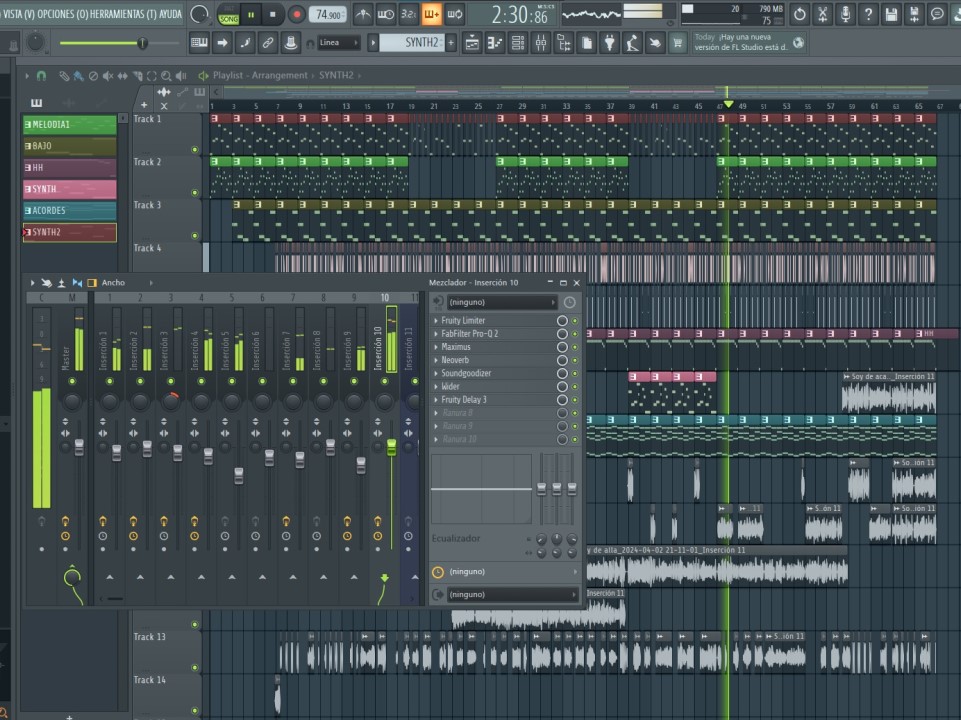Enable typing keyboard to piano icon

click(x=199, y=43)
